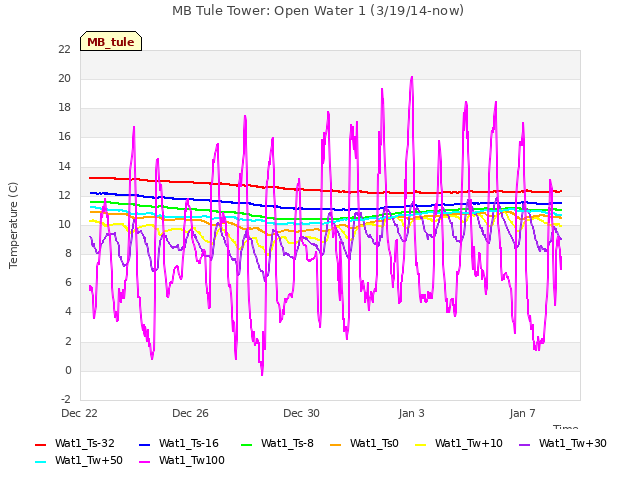
Task: Click the magenta Wat1_Tw100 legend swatch
Action: [144, 462]
